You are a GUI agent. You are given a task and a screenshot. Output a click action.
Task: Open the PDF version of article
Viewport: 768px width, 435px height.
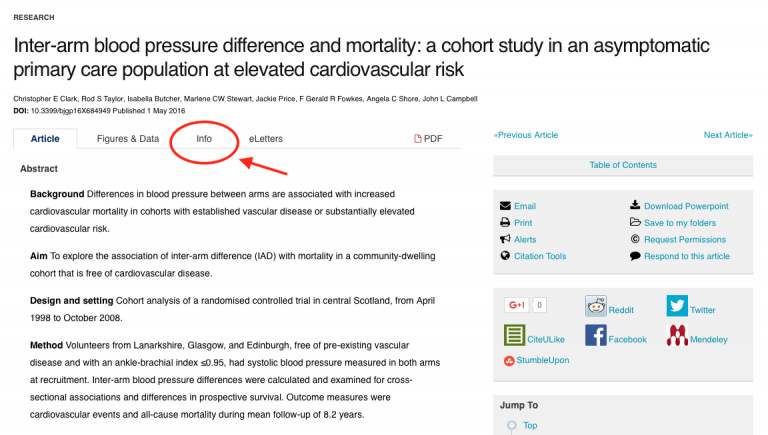point(428,139)
